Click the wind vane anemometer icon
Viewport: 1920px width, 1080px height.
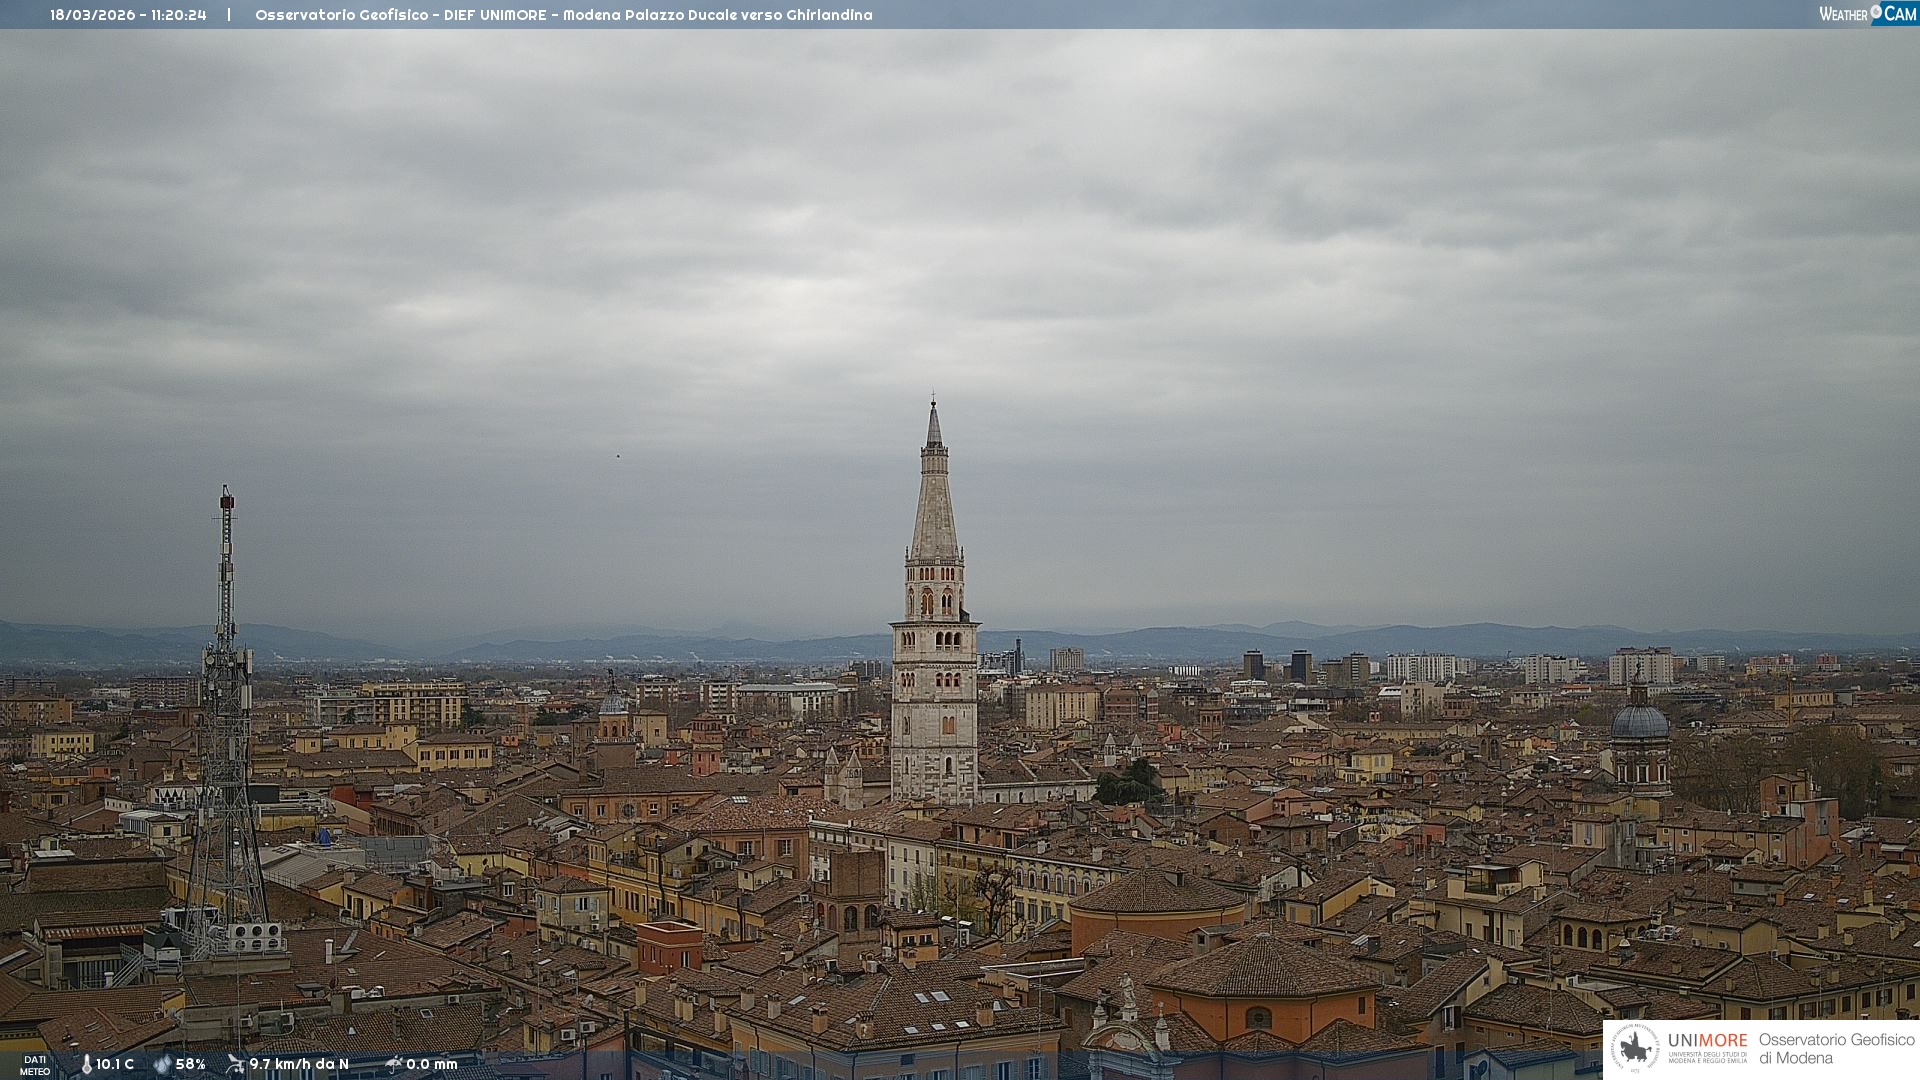tap(235, 1064)
